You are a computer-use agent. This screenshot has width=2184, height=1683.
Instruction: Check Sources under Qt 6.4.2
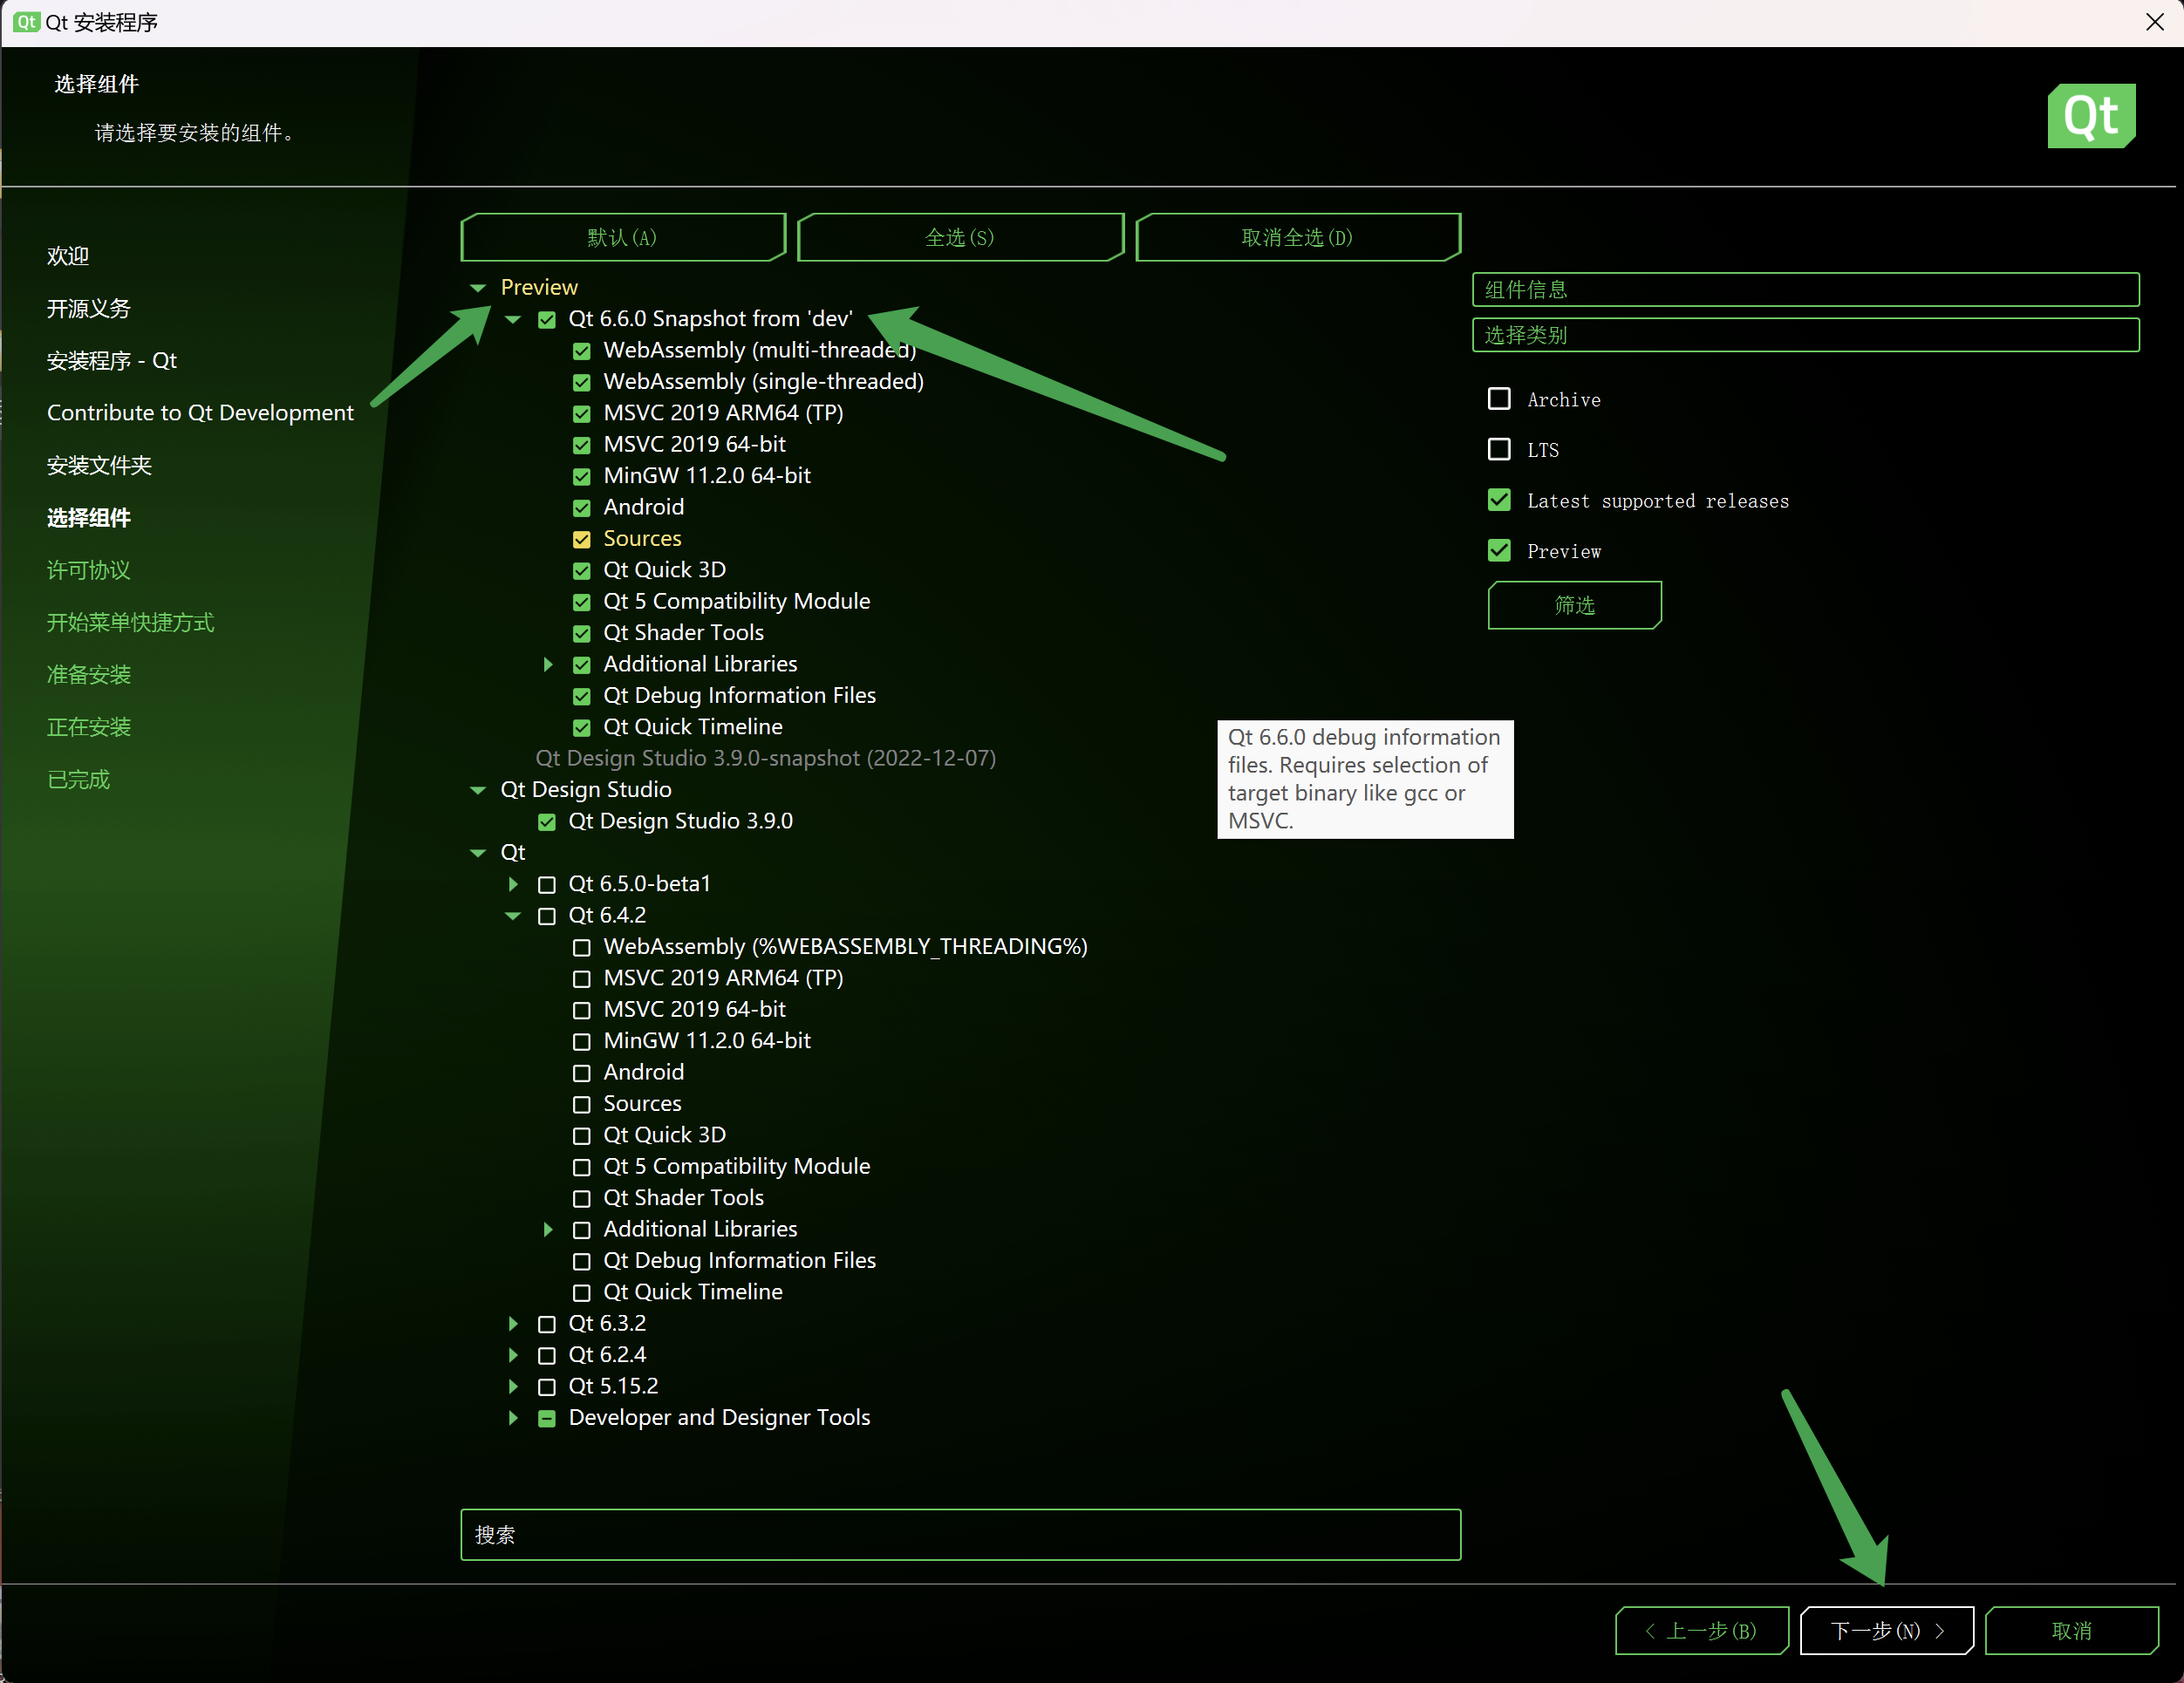pyautogui.click(x=581, y=1105)
